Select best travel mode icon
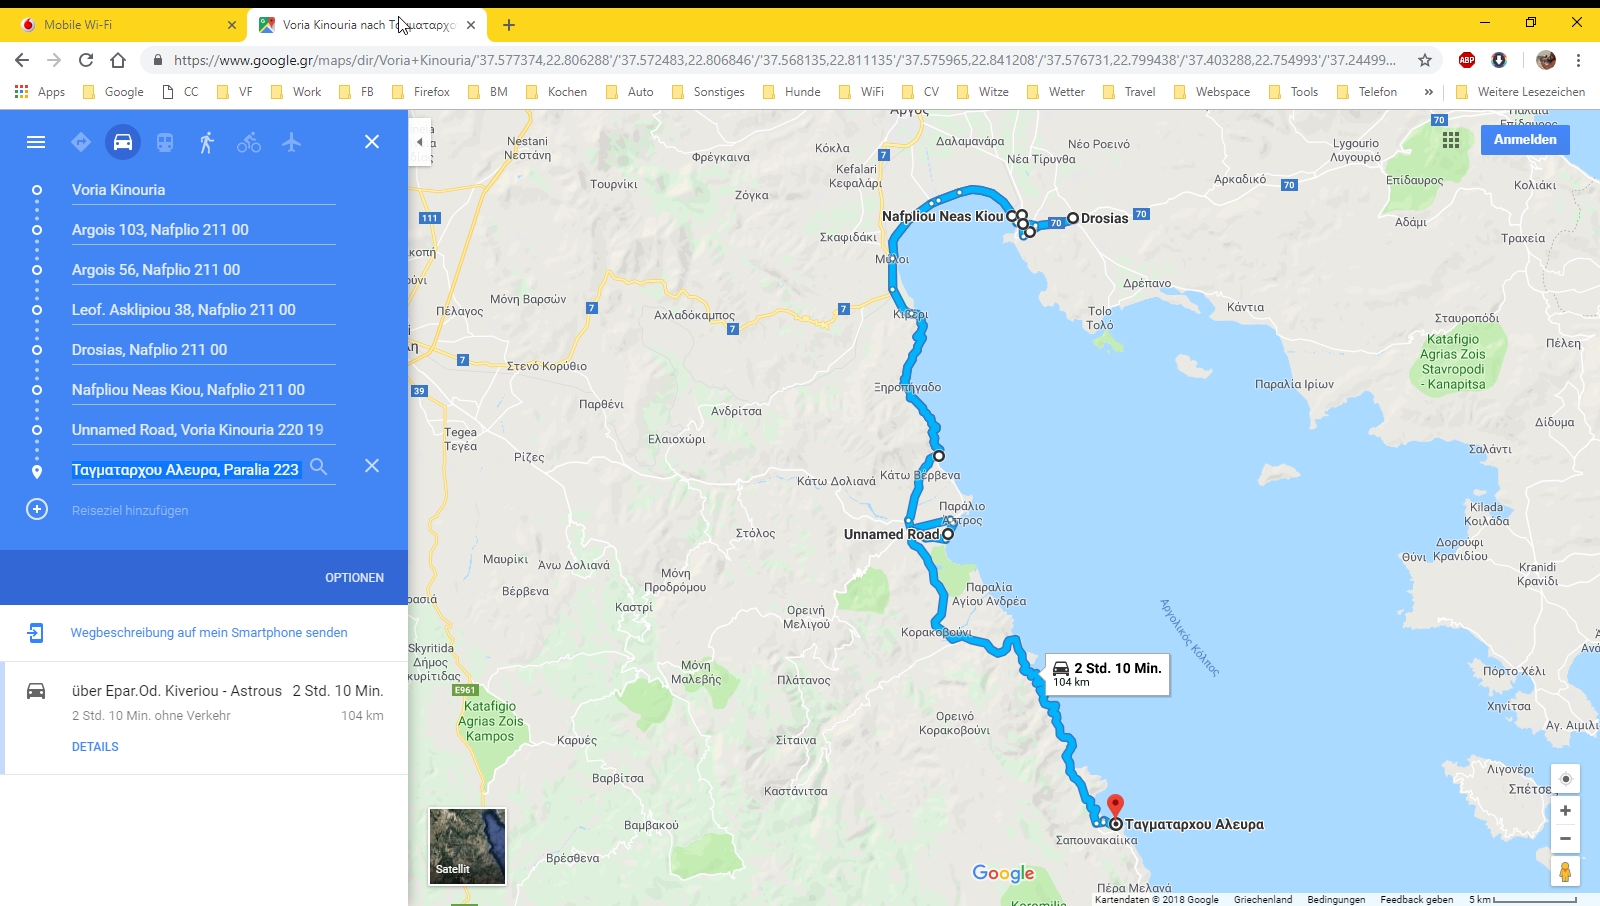The image size is (1600, 906). click(x=81, y=142)
